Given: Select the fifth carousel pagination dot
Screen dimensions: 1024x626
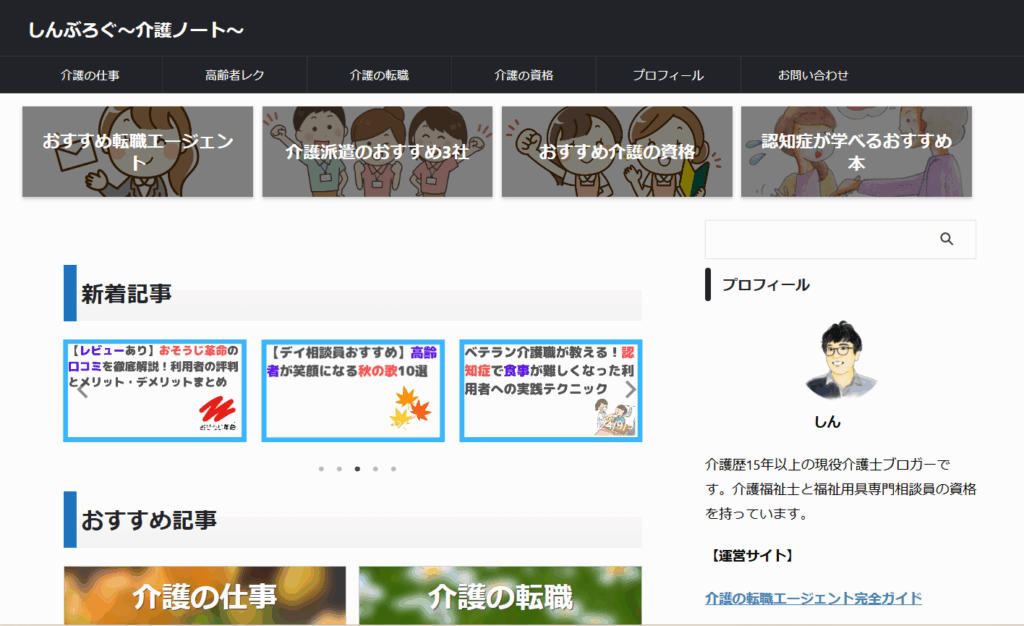Looking at the screenshot, I should coord(393,468).
